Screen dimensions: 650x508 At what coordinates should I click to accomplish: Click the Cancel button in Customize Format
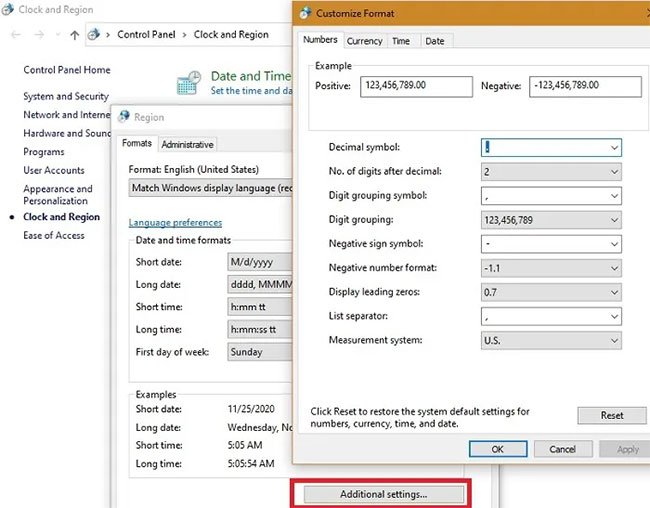562,449
